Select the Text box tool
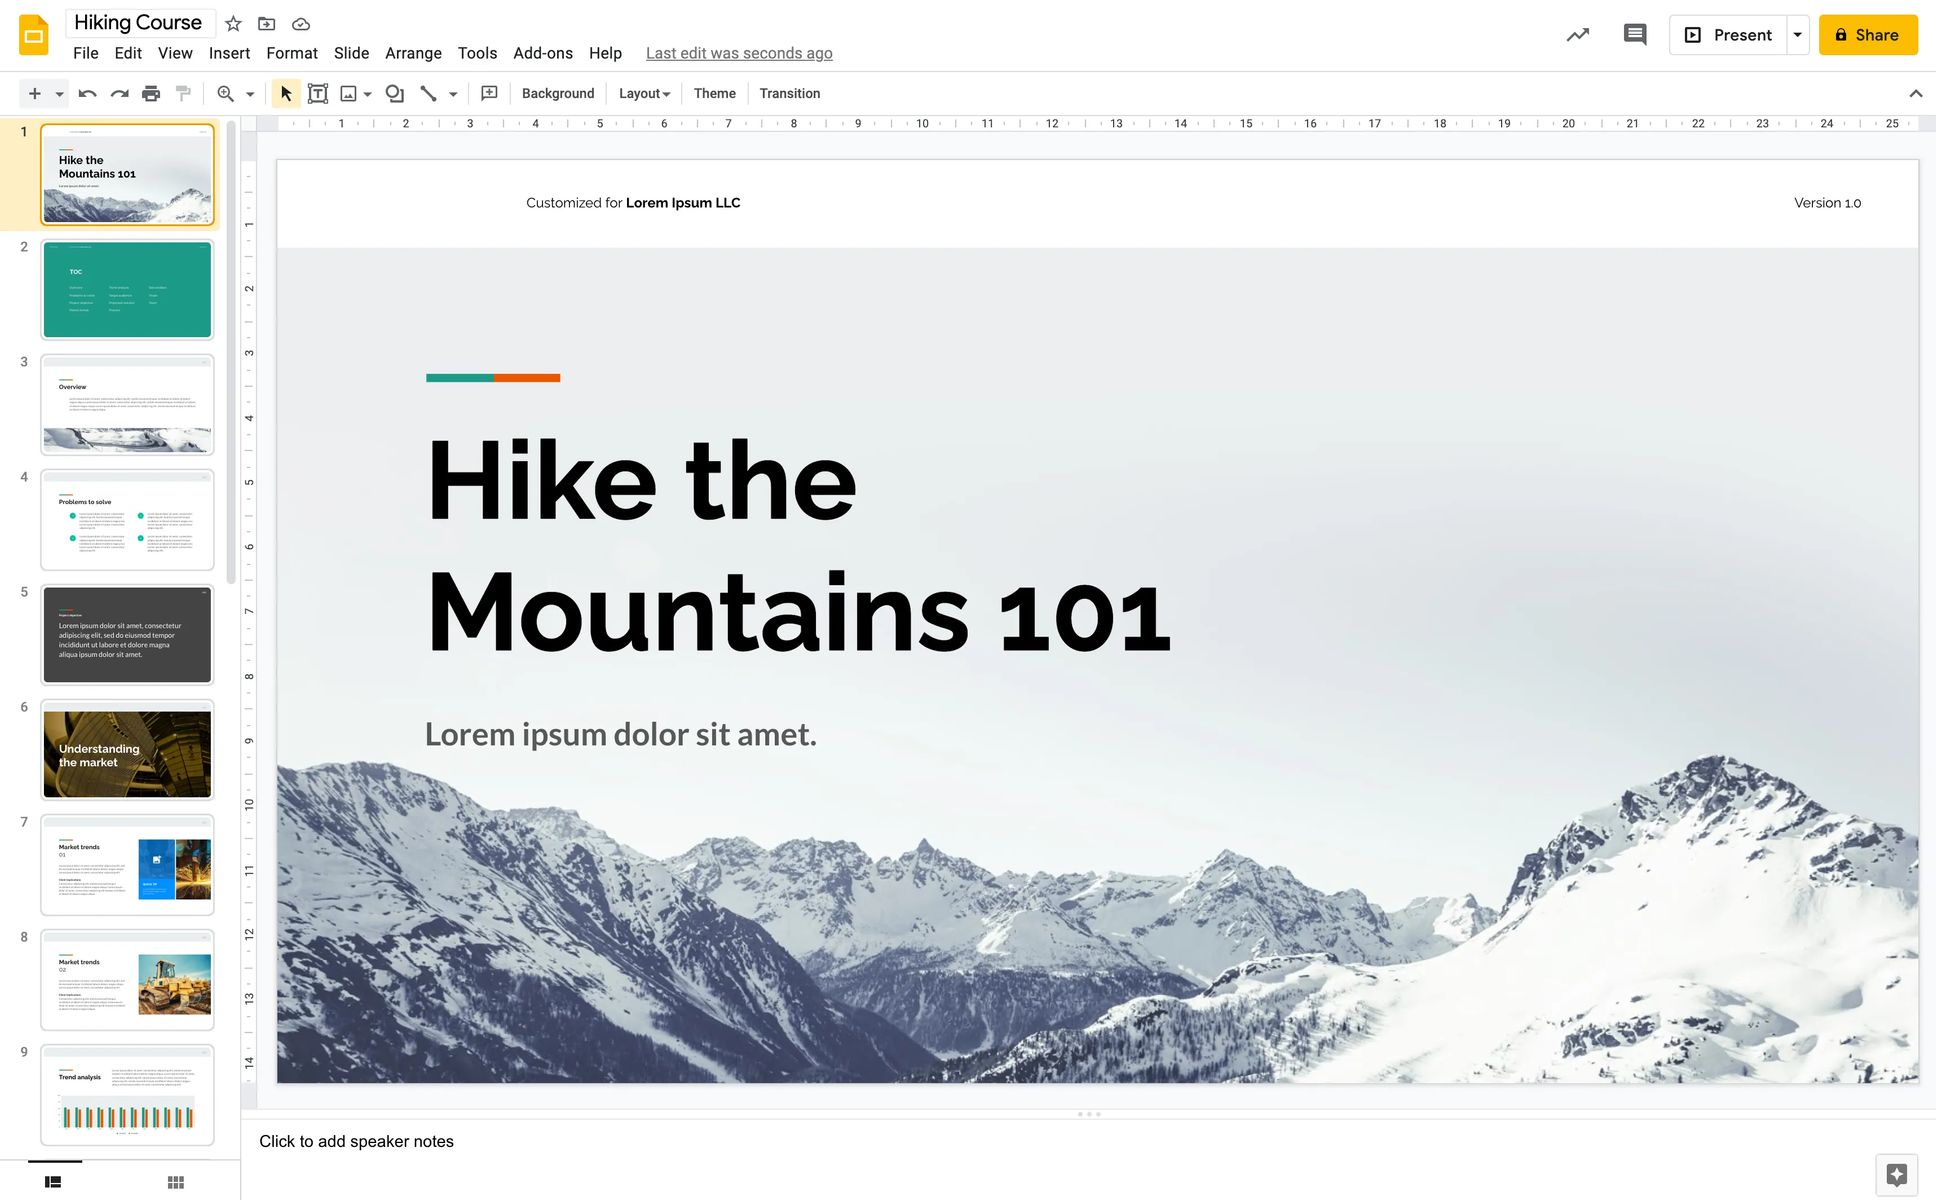1936x1200 pixels. (x=318, y=93)
